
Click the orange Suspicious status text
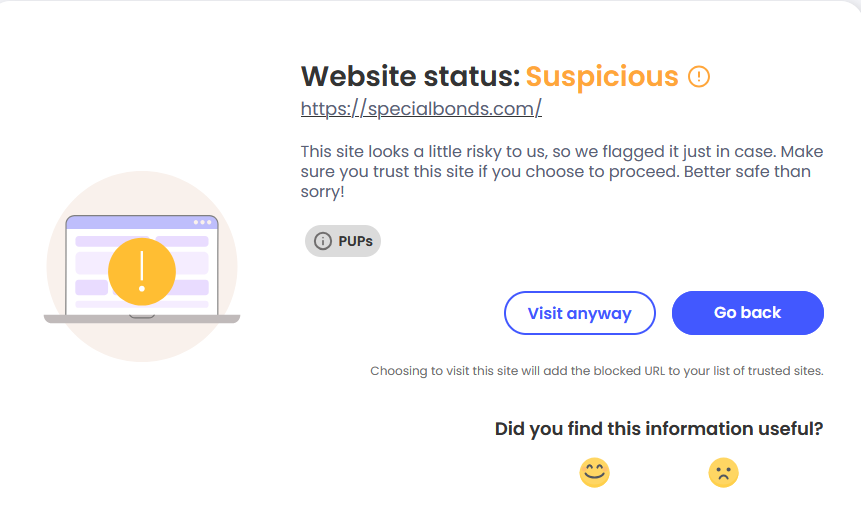pyautogui.click(x=602, y=76)
